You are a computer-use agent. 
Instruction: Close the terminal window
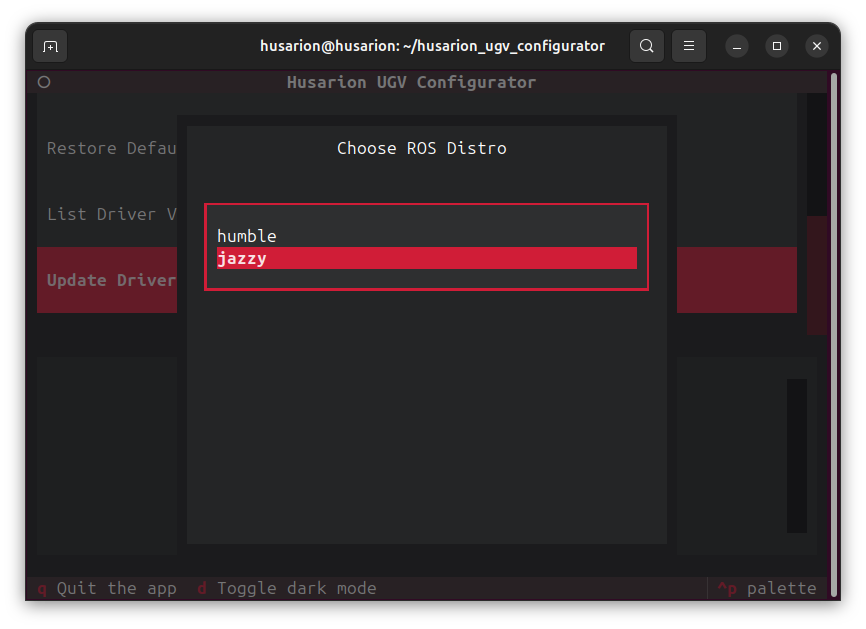(817, 46)
